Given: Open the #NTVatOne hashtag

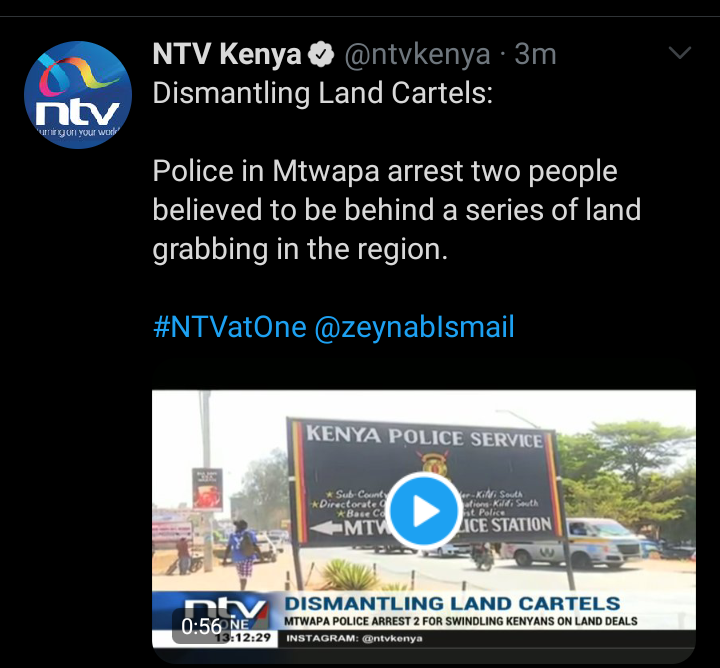Looking at the screenshot, I should tap(230, 327).
